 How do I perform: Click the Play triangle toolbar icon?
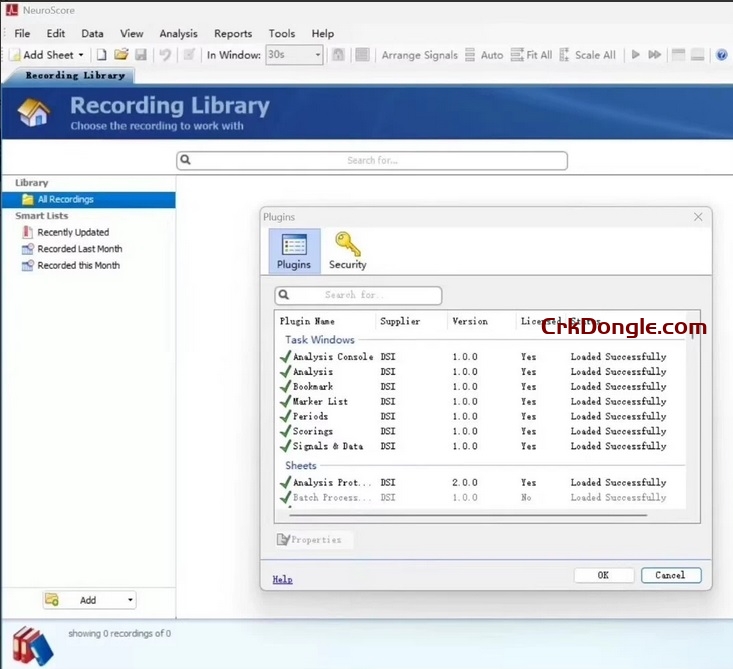tap(635, 55)
